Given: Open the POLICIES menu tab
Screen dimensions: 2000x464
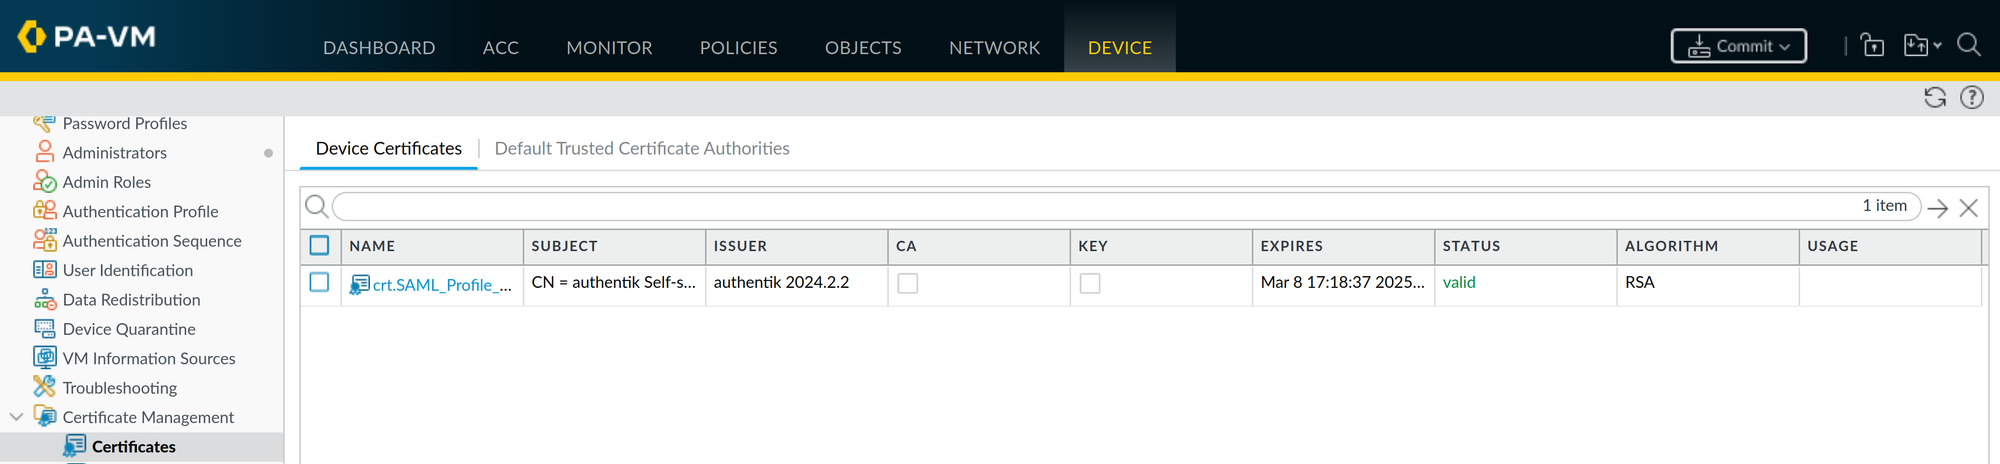Looking at the screenshot, I should (x=738, y=47).
